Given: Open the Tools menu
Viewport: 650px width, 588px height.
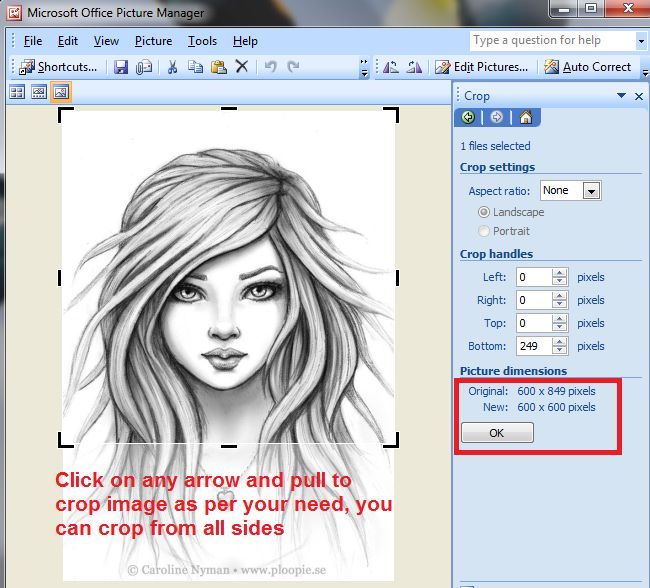Looking at the screenshot, I should 202,41.
